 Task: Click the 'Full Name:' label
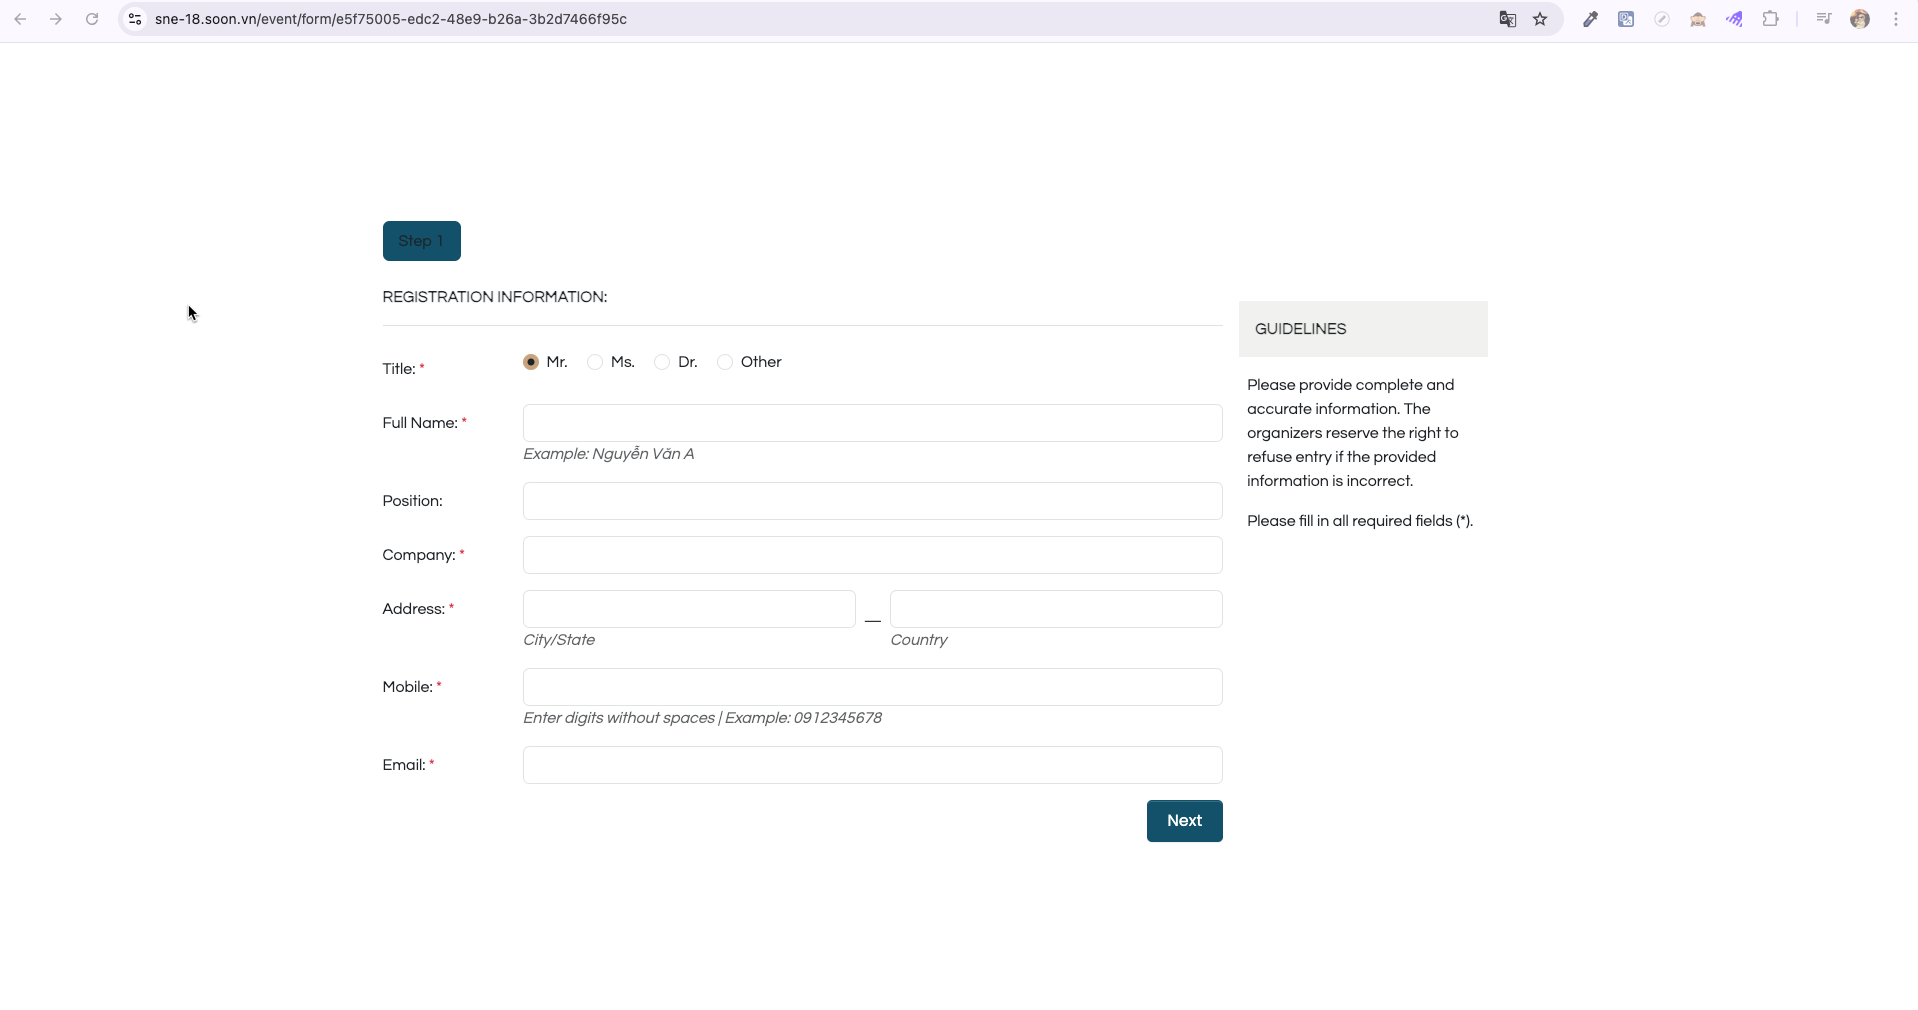[x=420, y=423]
